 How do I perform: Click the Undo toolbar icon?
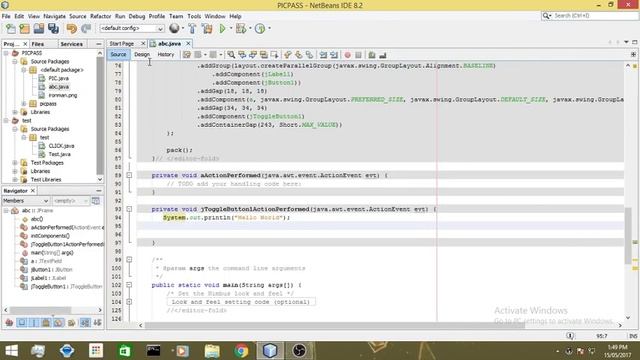pyautogui.click(x=72, y=29)
